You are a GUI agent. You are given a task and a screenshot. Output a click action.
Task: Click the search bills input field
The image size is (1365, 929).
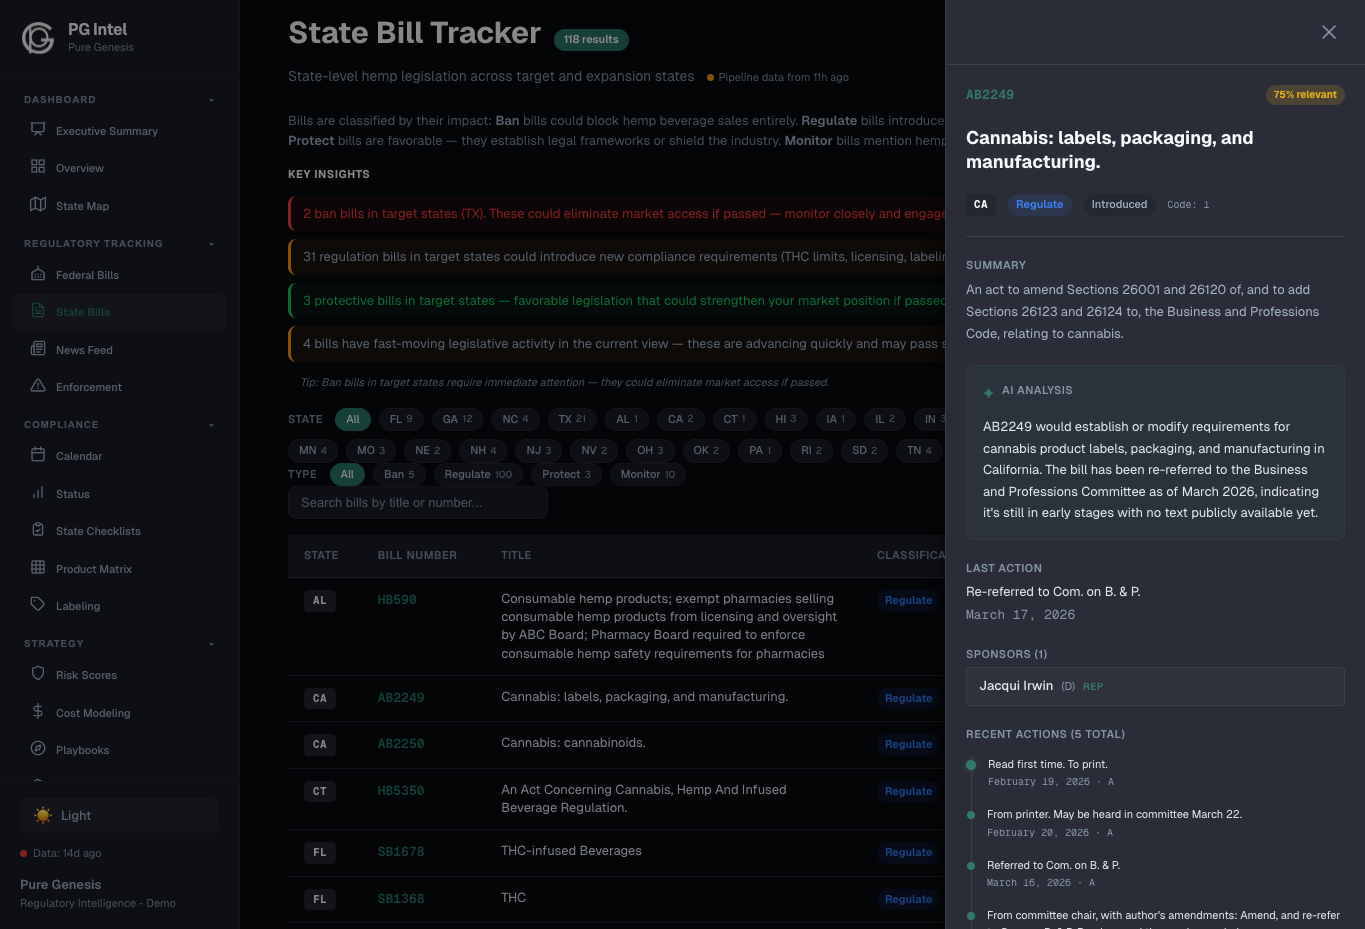(417, 503)
